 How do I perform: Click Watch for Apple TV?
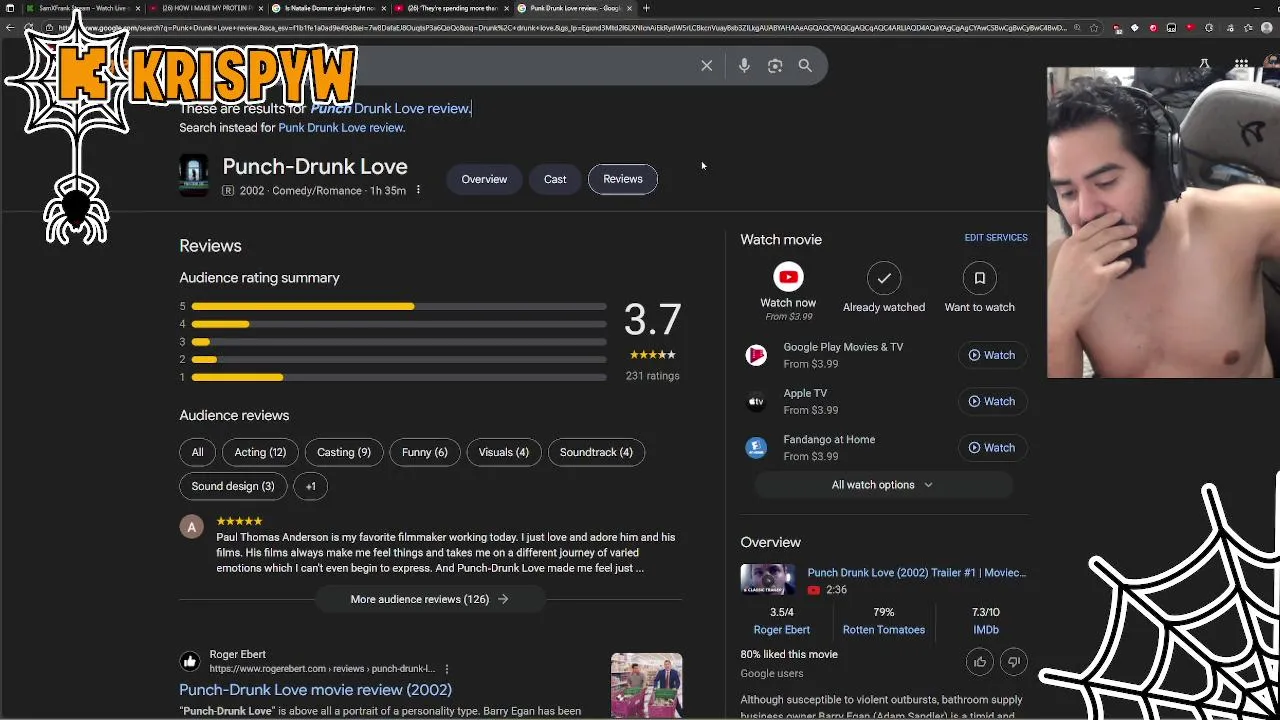pos(991,401)
